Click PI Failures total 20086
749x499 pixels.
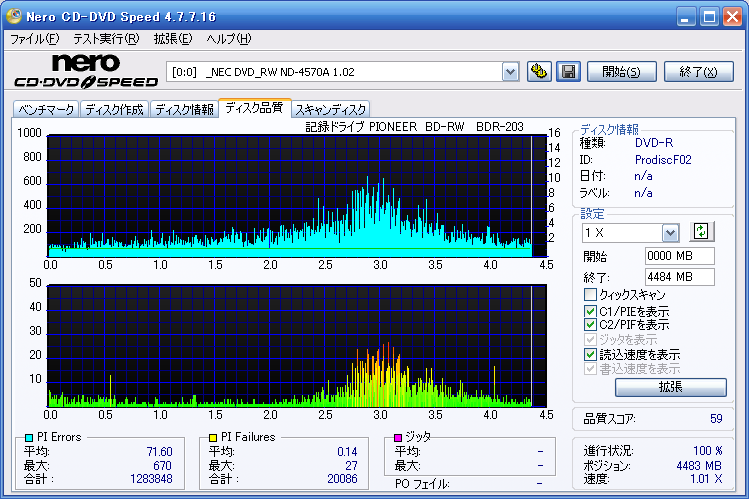342,478
